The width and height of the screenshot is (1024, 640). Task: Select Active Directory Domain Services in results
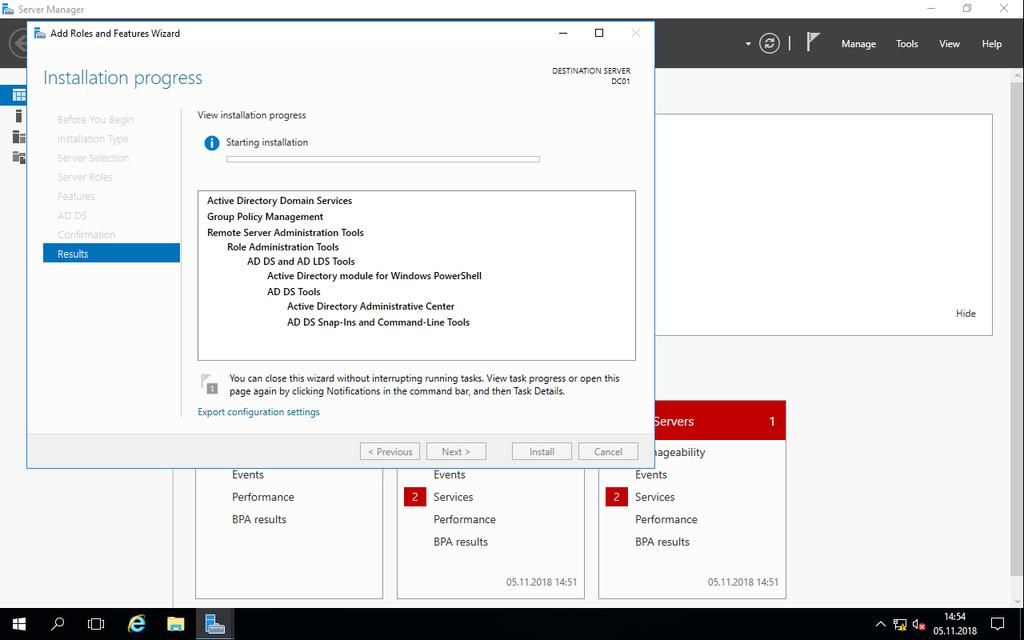(x=280, y=200)
